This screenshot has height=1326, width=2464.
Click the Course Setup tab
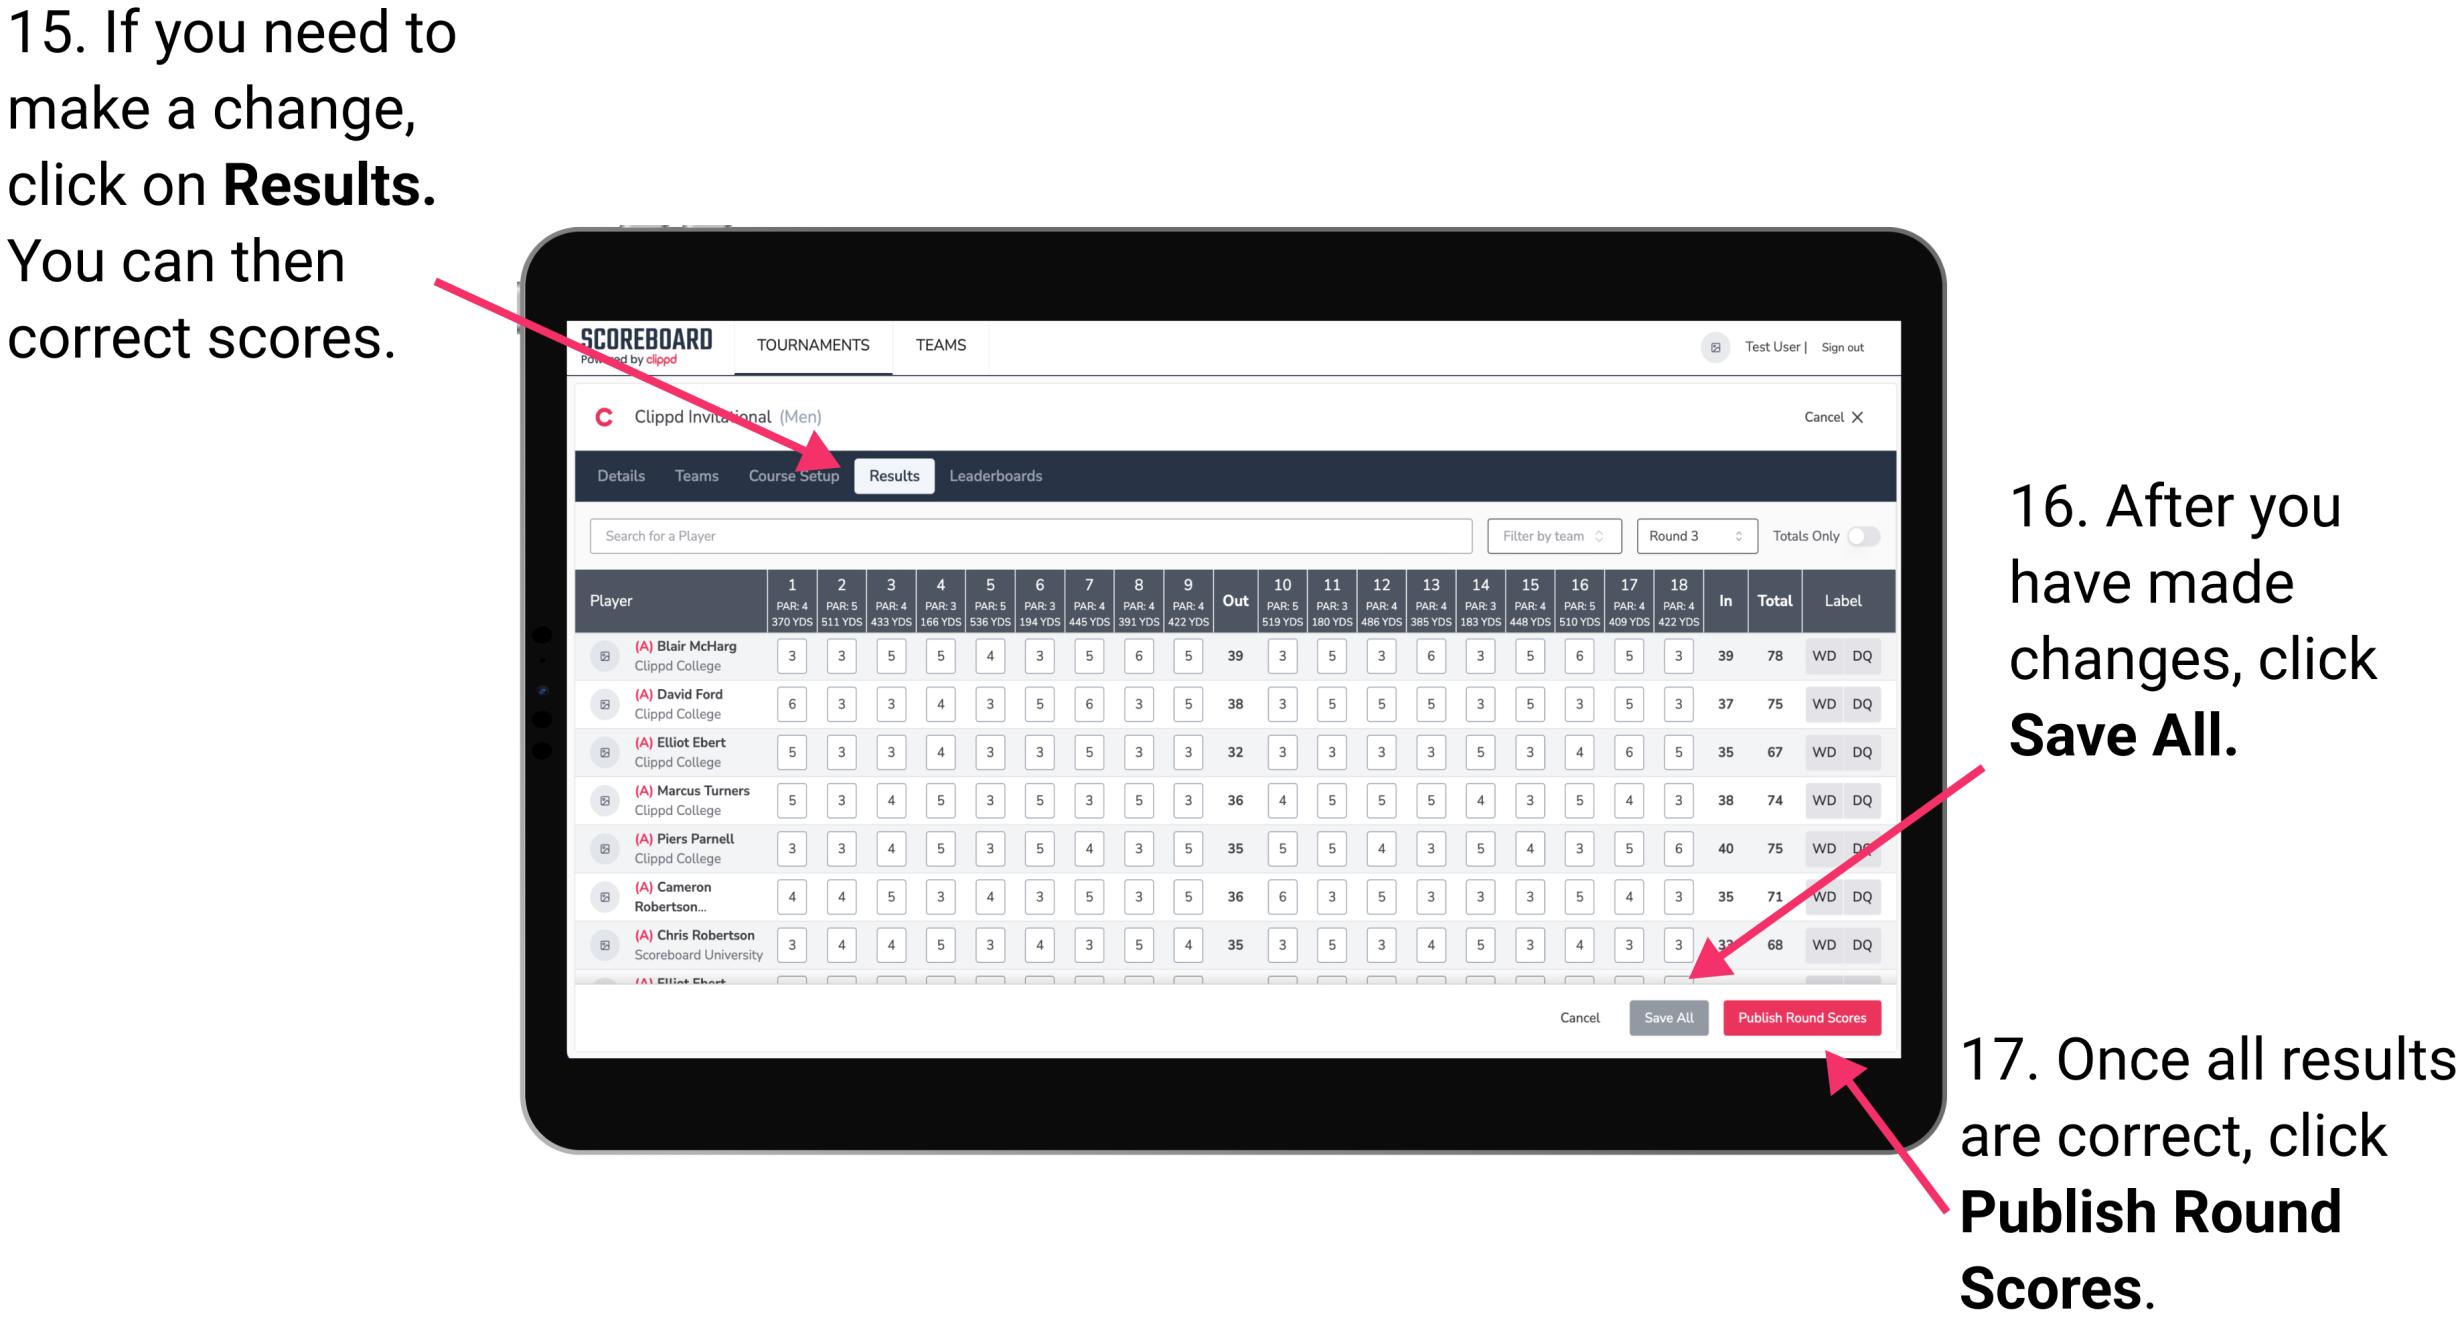tap(795, 475)
